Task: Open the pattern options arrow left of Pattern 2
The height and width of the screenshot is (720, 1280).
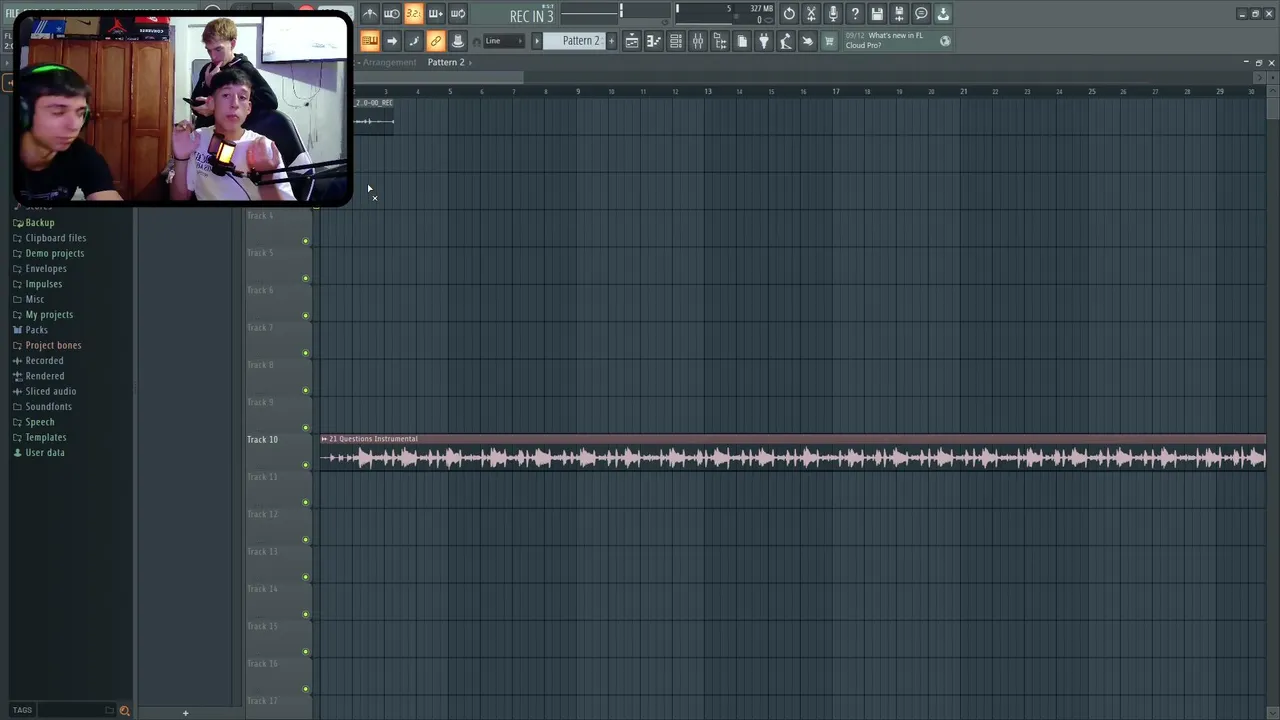Action: [x=537, y=41]
